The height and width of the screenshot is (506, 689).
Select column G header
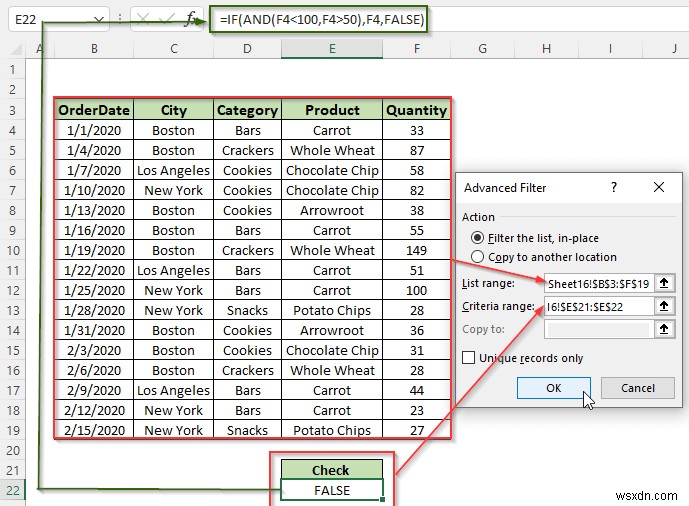click(482, 49)
